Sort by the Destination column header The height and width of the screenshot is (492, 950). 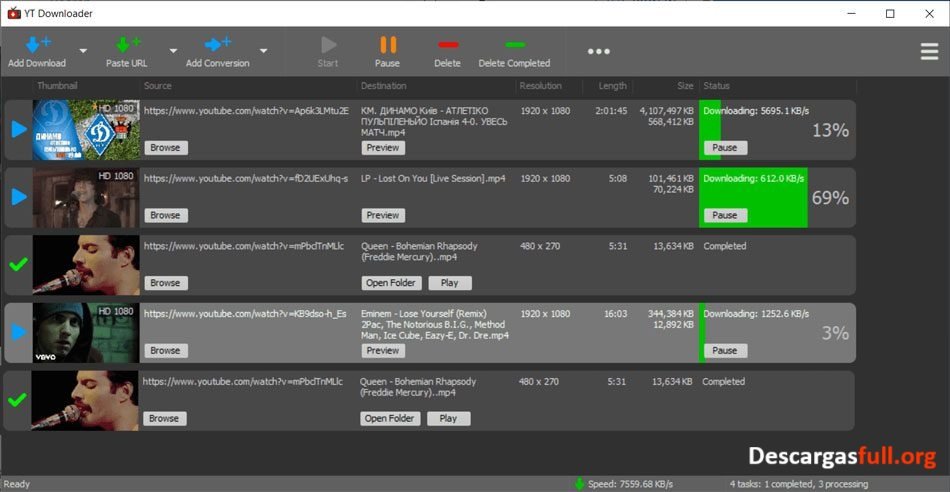click(384, 86)
